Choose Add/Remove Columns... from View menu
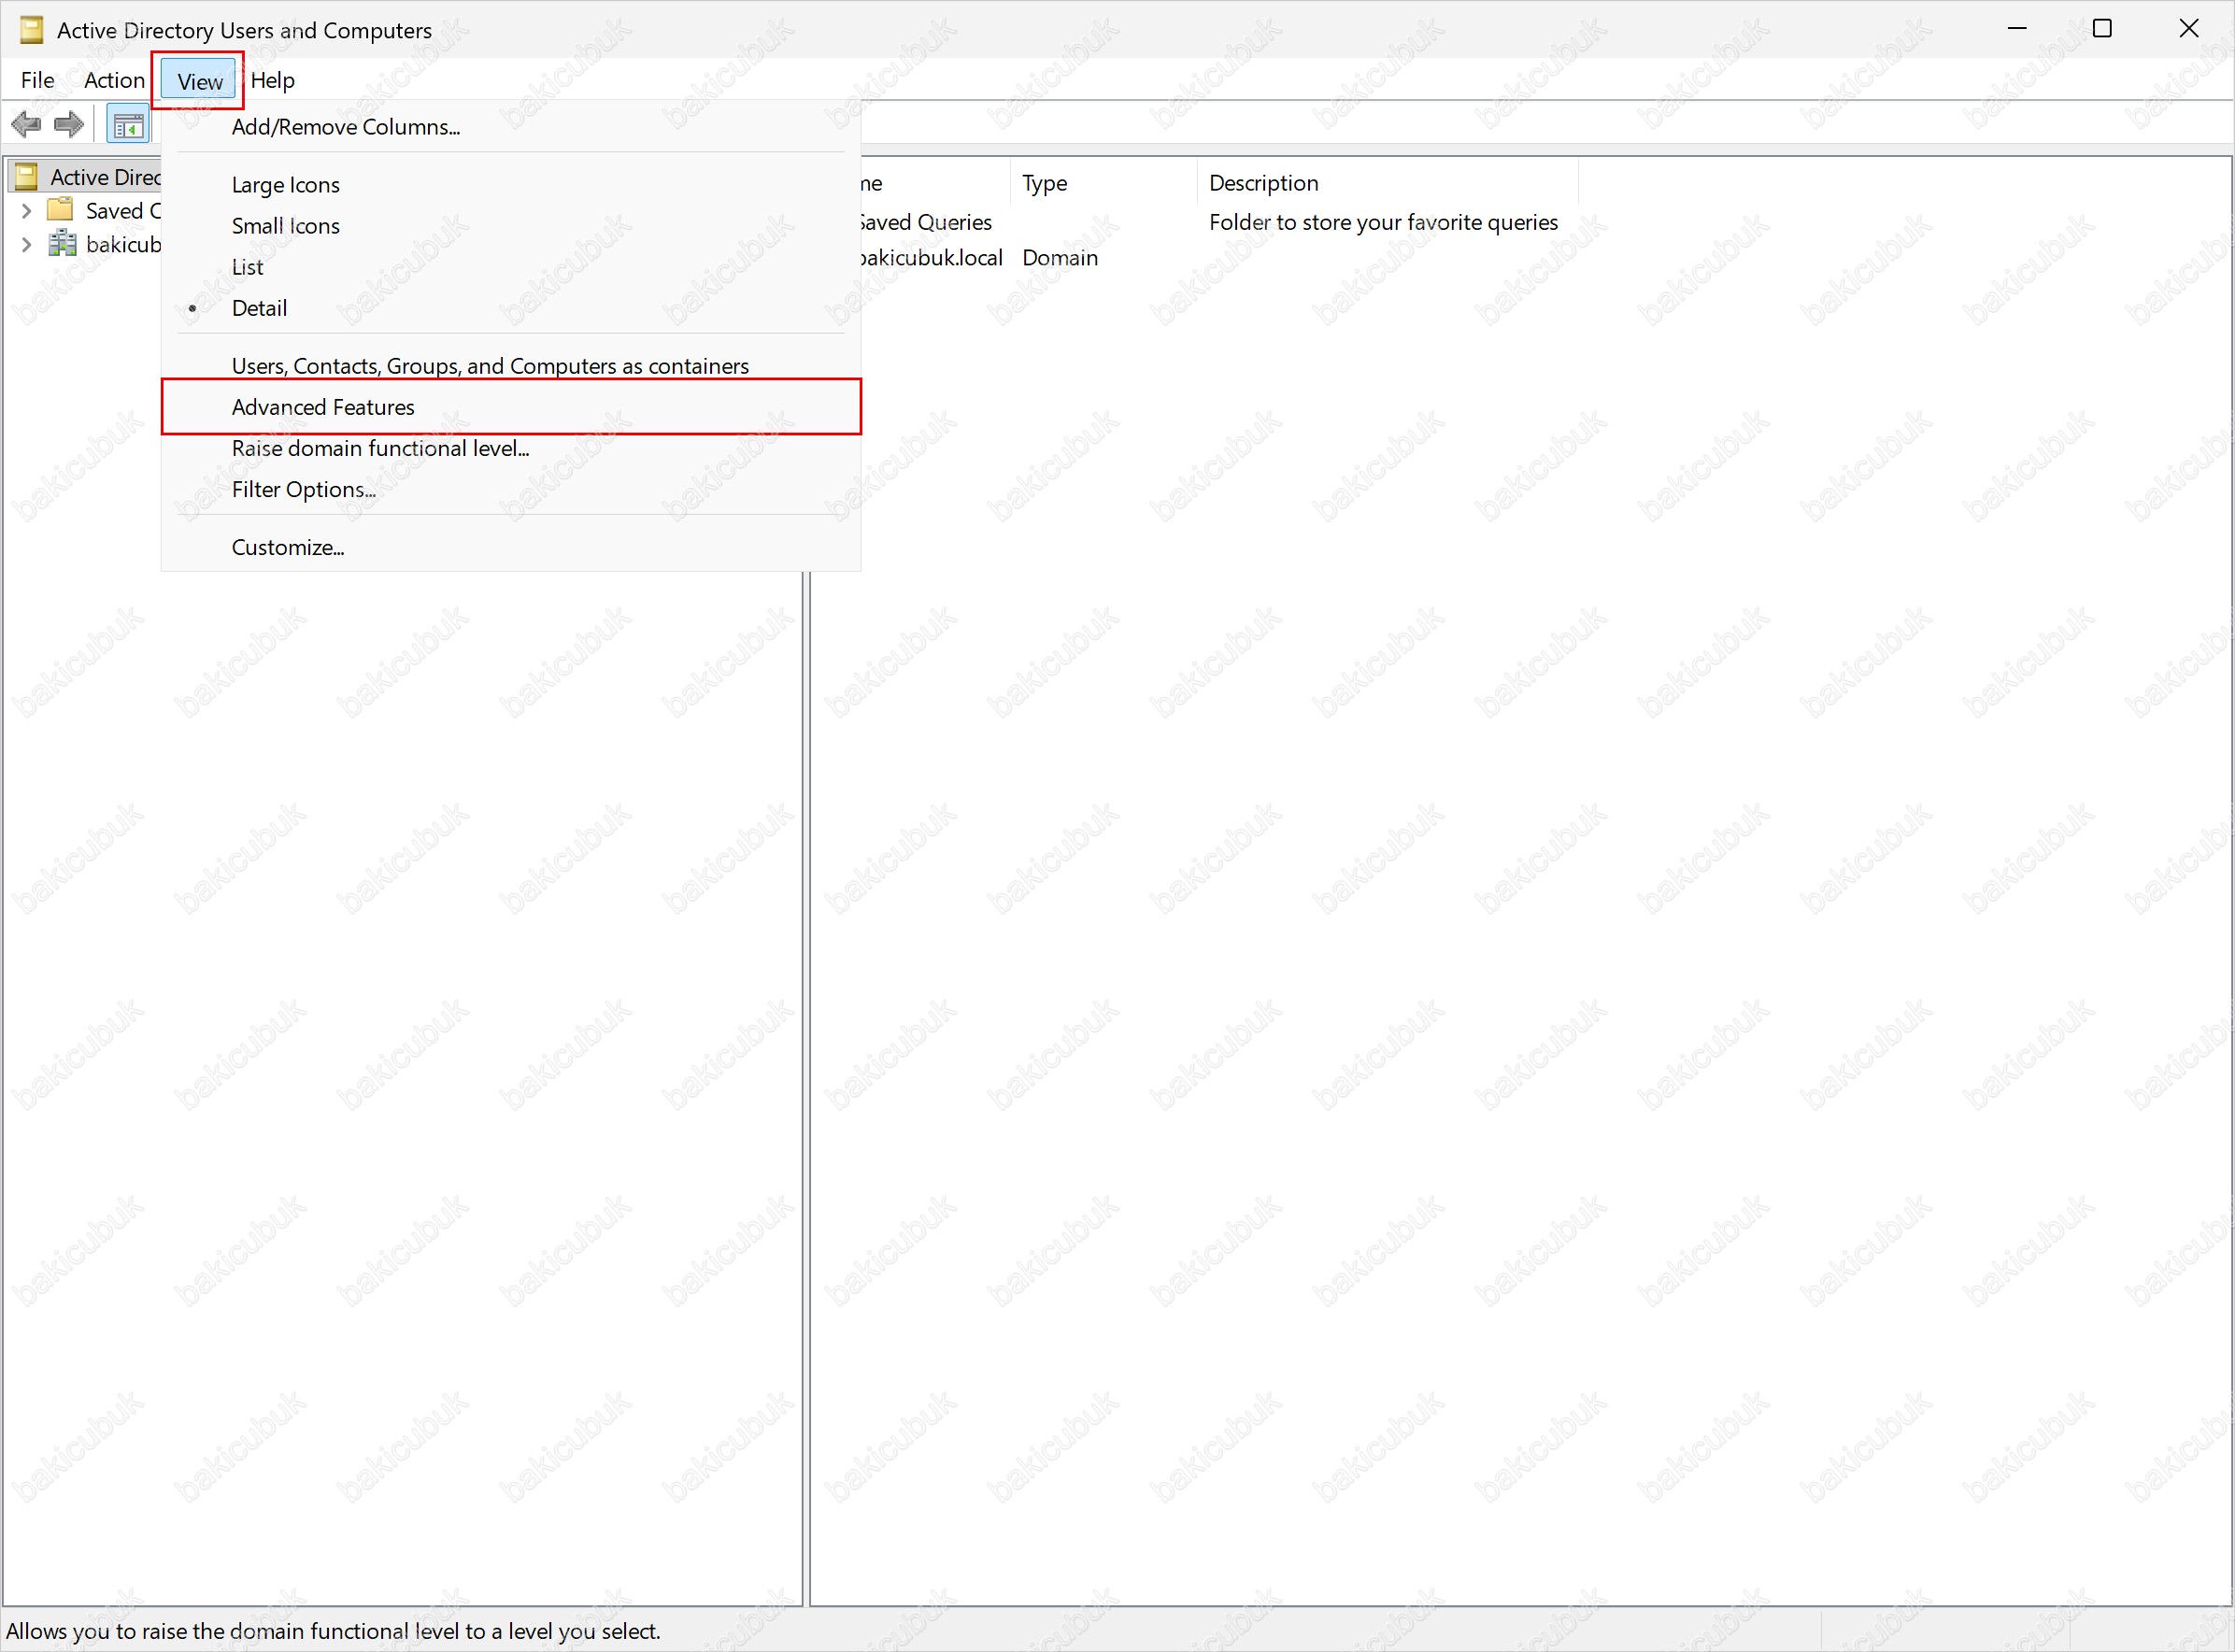 click(511, 127)
